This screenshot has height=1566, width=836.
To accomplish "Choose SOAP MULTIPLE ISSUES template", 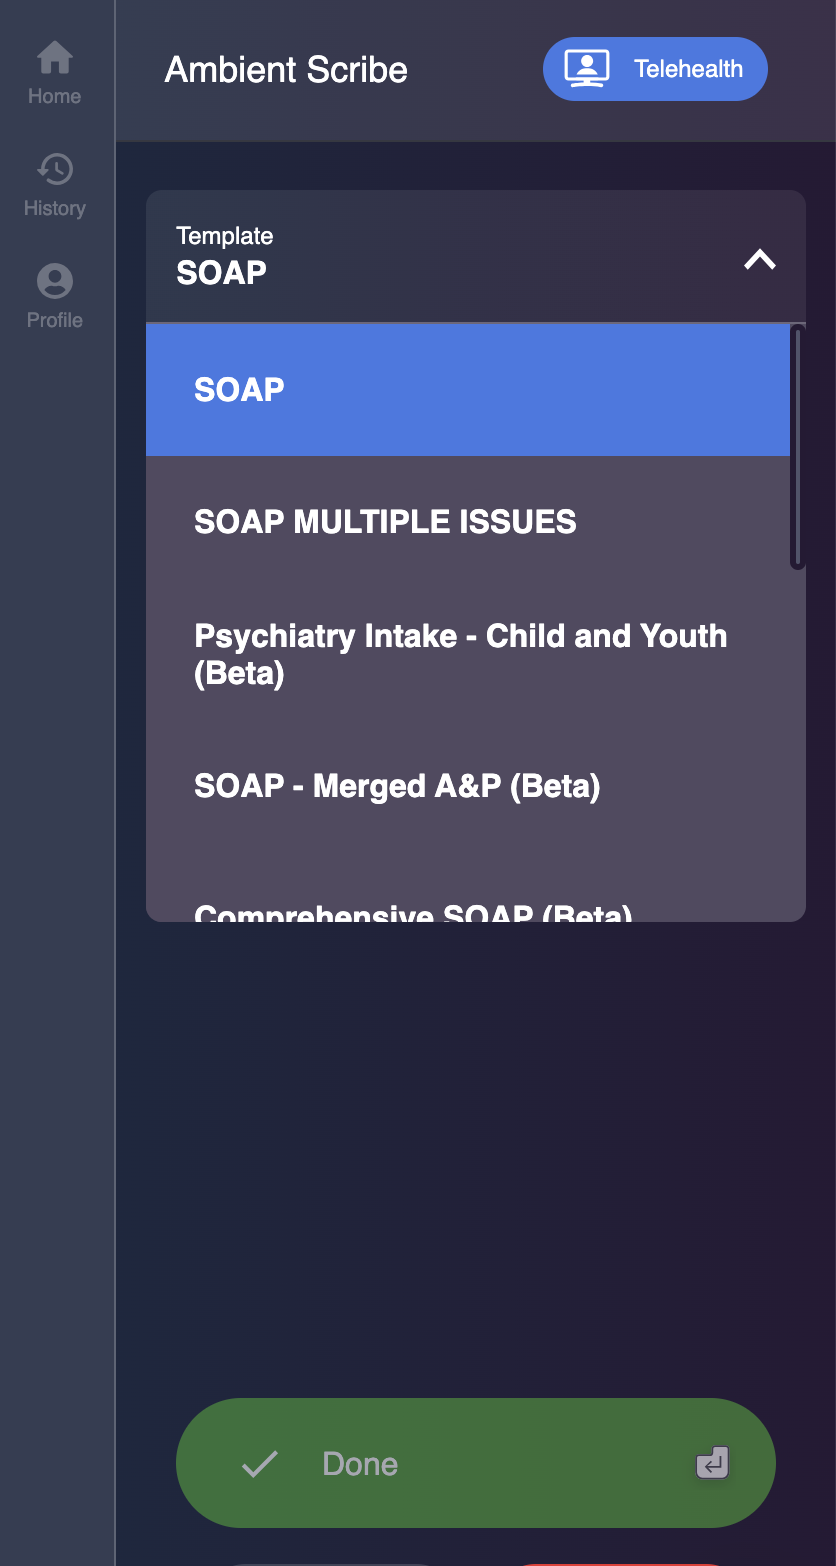I will click(468, 522).
